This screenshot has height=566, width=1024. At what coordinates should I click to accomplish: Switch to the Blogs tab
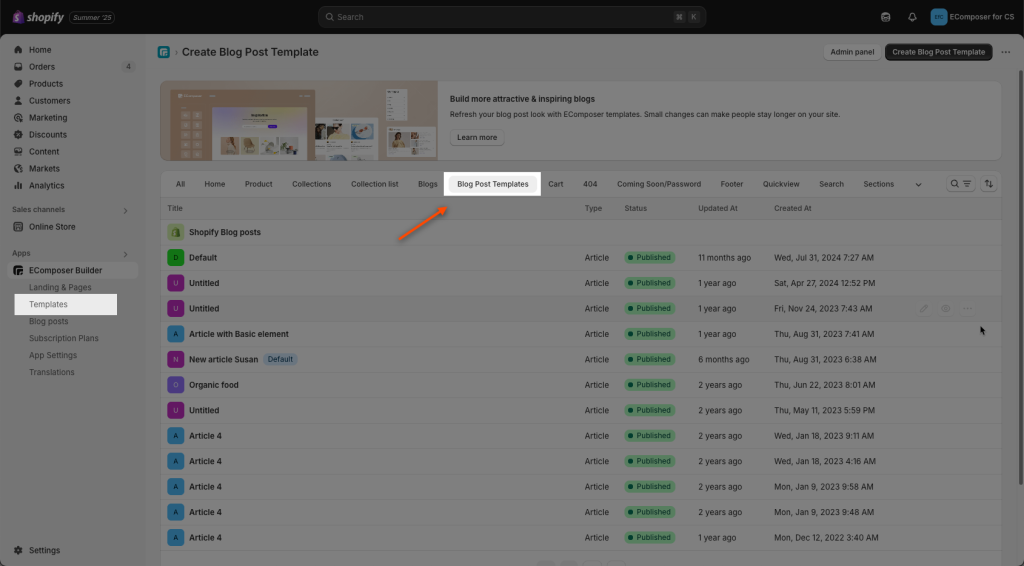(428, 184)
